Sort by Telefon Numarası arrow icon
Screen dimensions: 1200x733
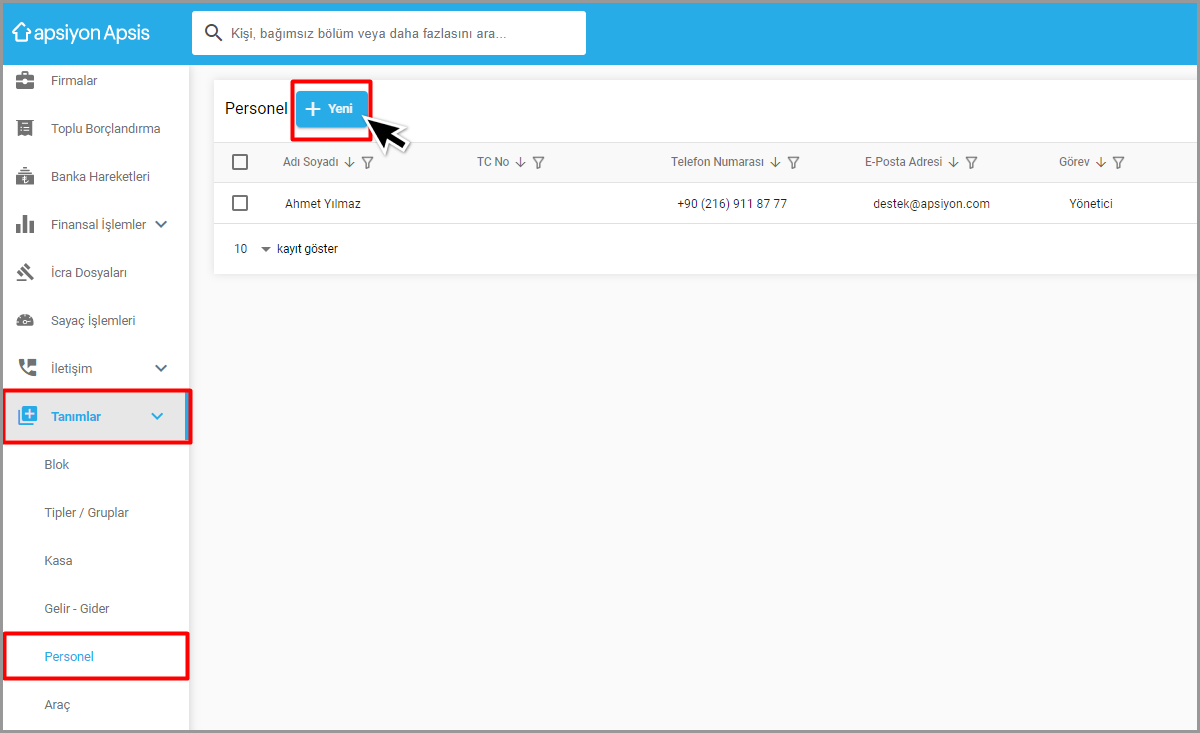(x=775, y=162)
